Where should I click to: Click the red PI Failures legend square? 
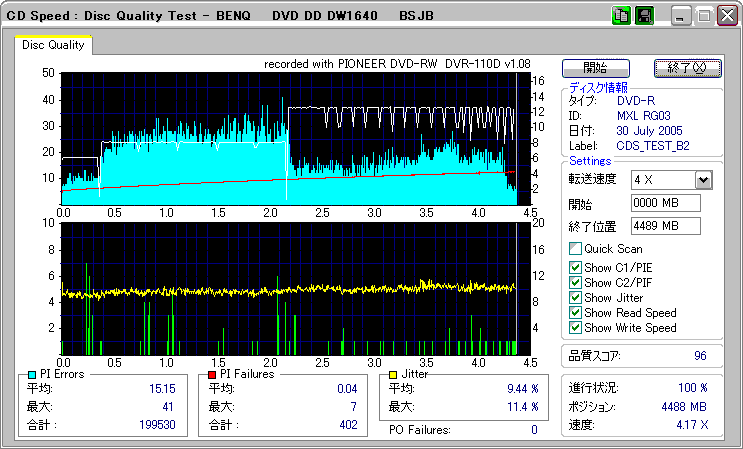click(211, 375)
